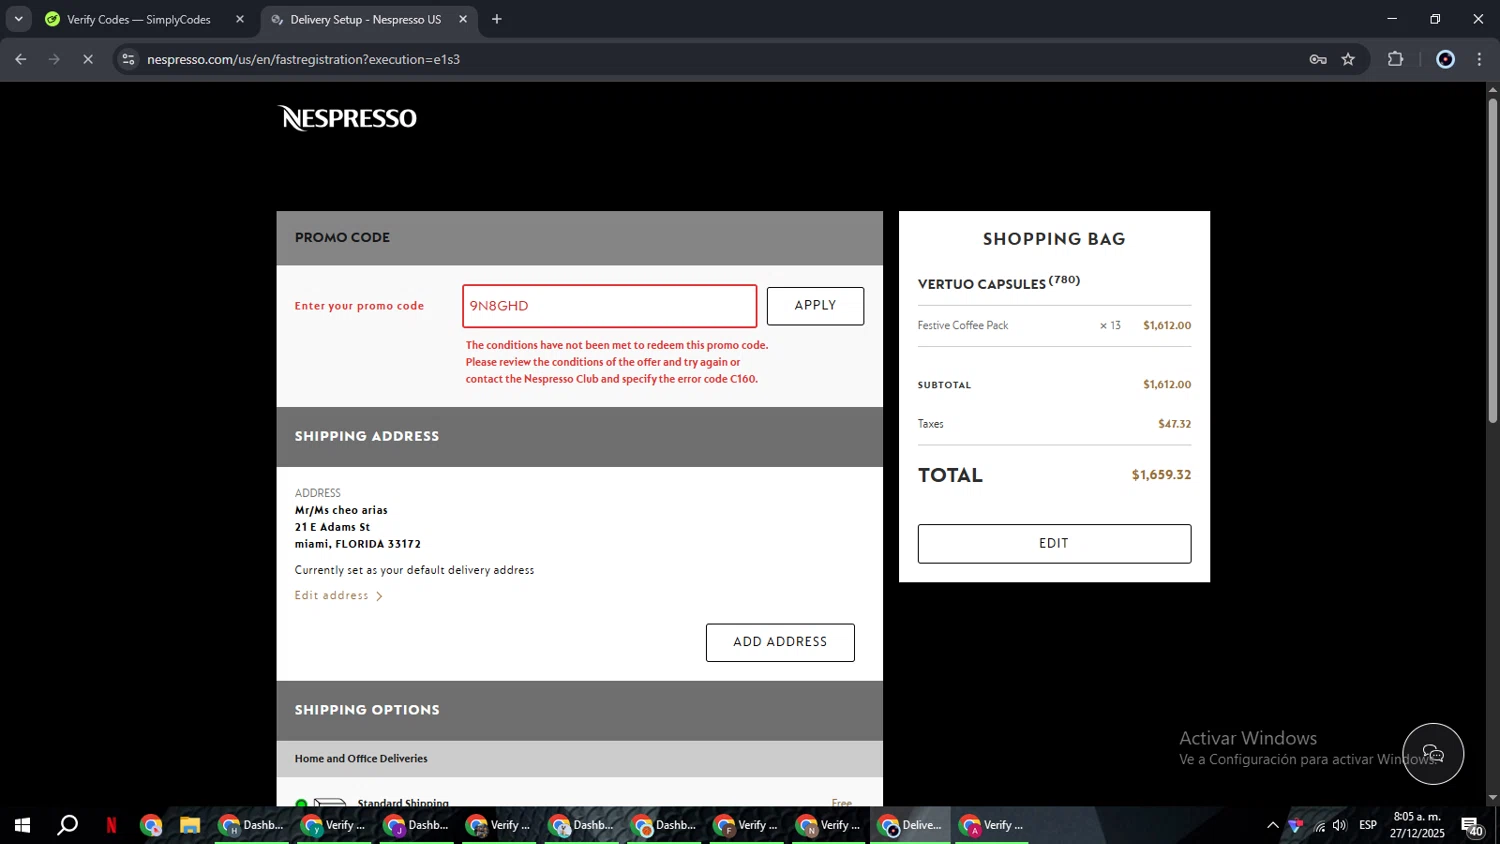
Task: Activate the Delive... Chrome window in the taskbar
Action: [x=910, y=825]
